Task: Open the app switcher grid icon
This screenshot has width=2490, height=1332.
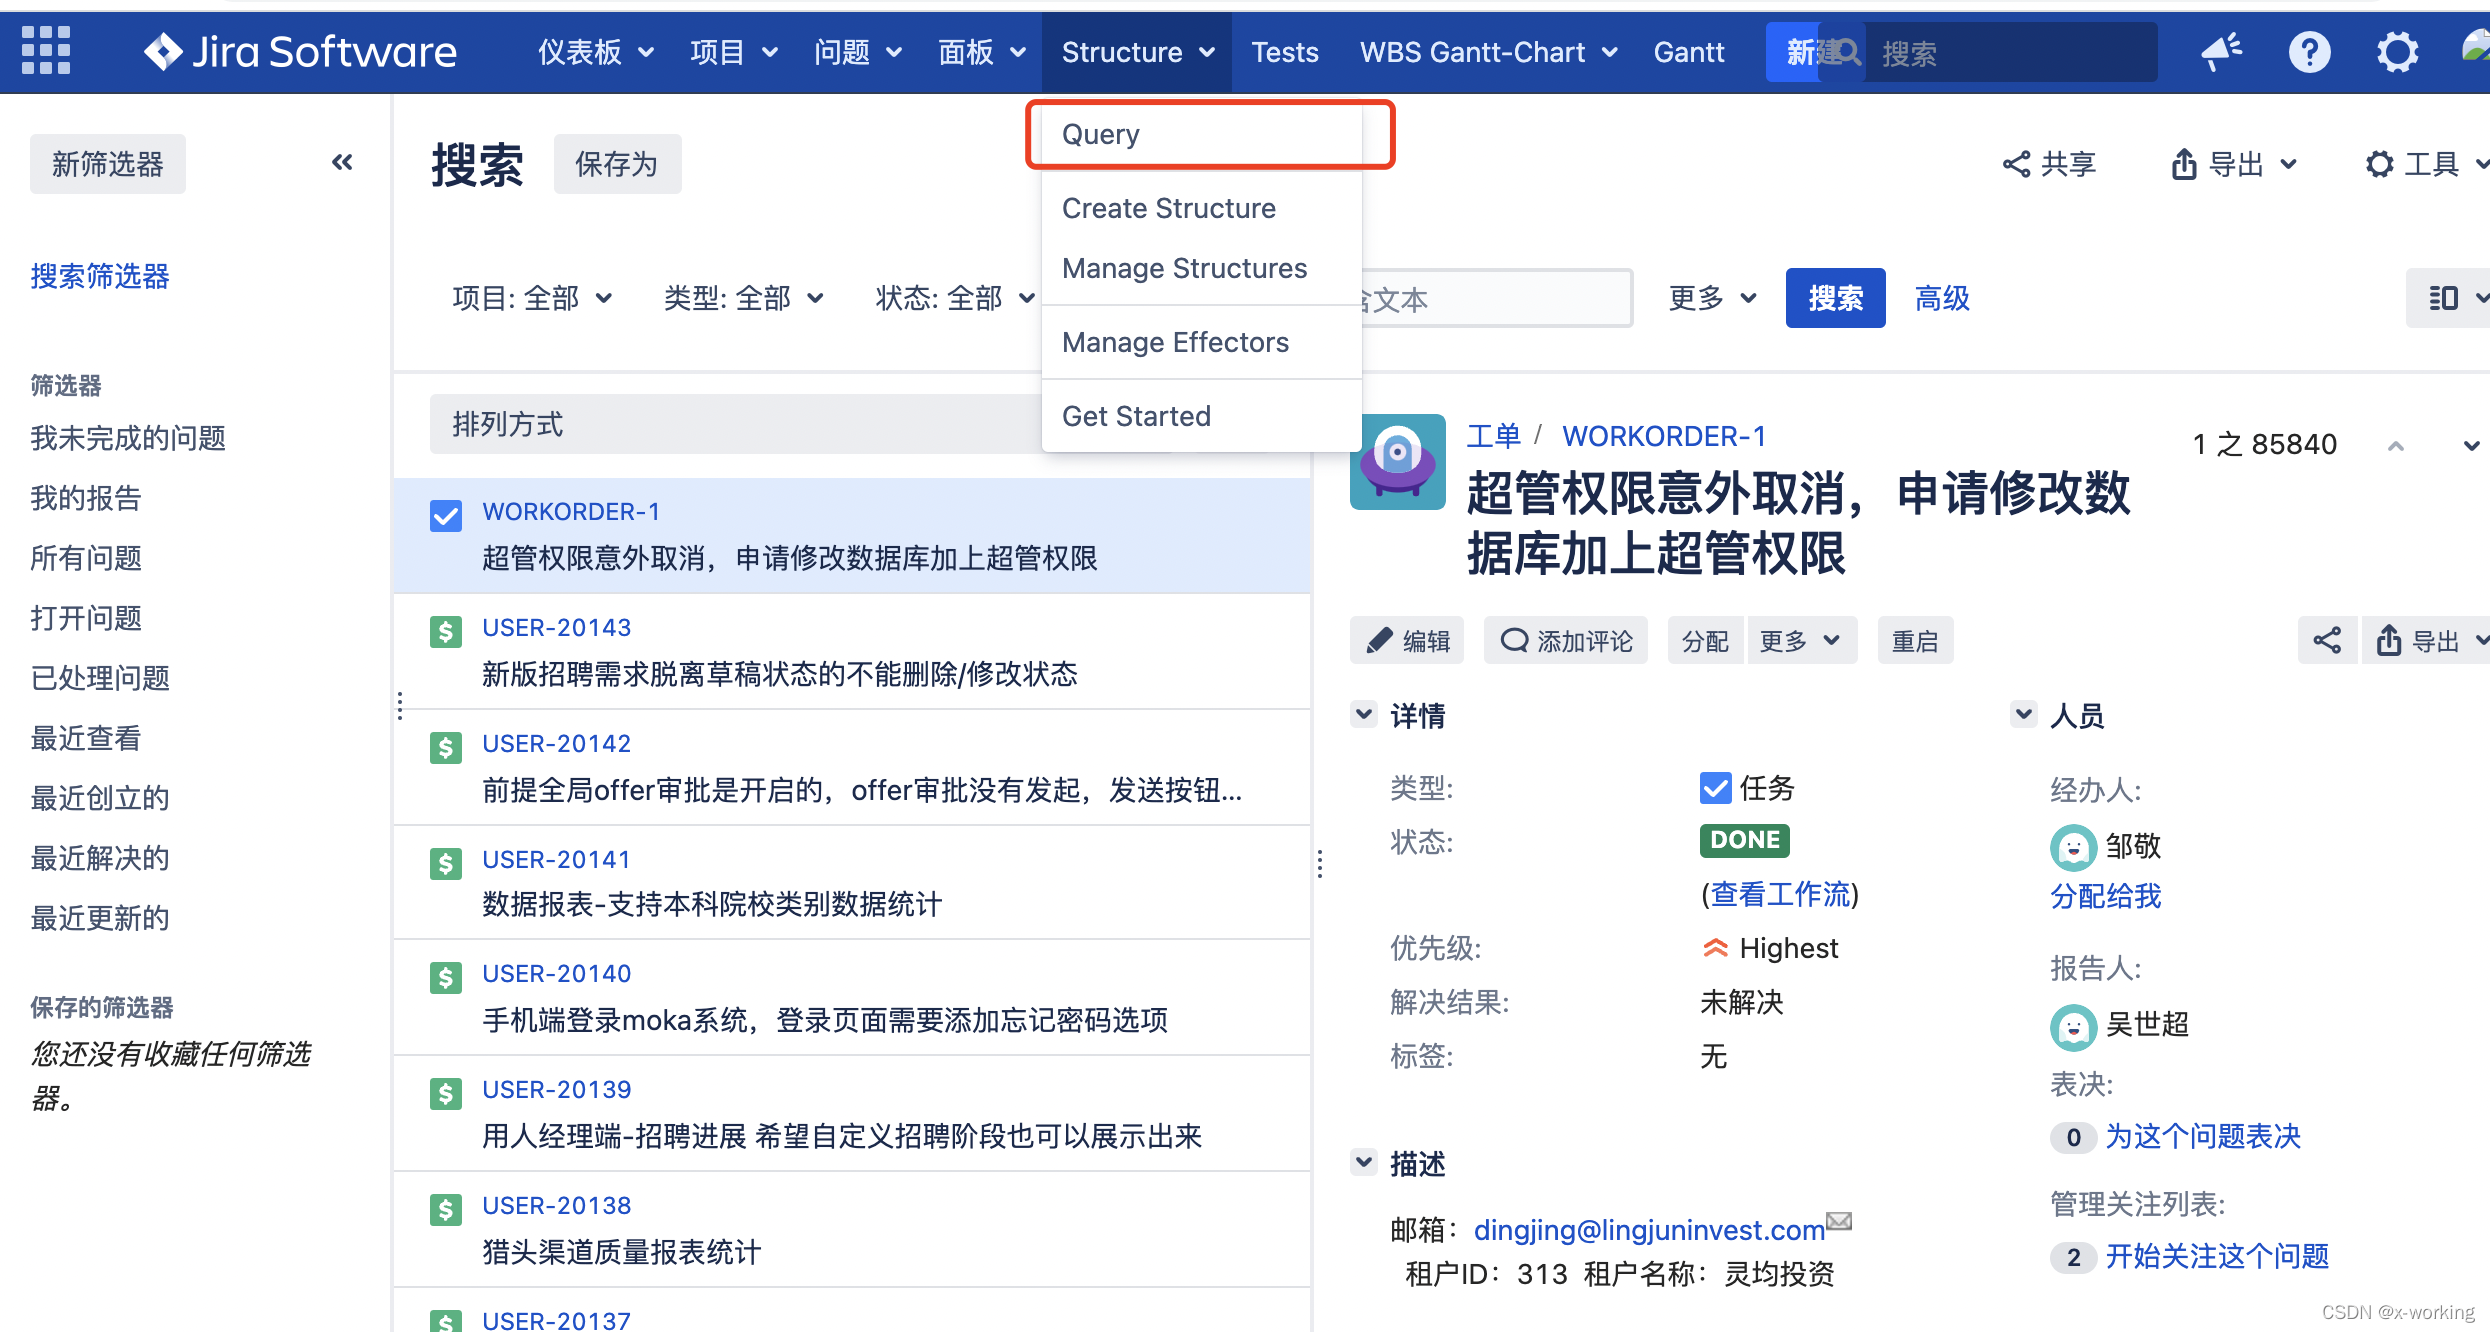Action: (x=46, y=51)
